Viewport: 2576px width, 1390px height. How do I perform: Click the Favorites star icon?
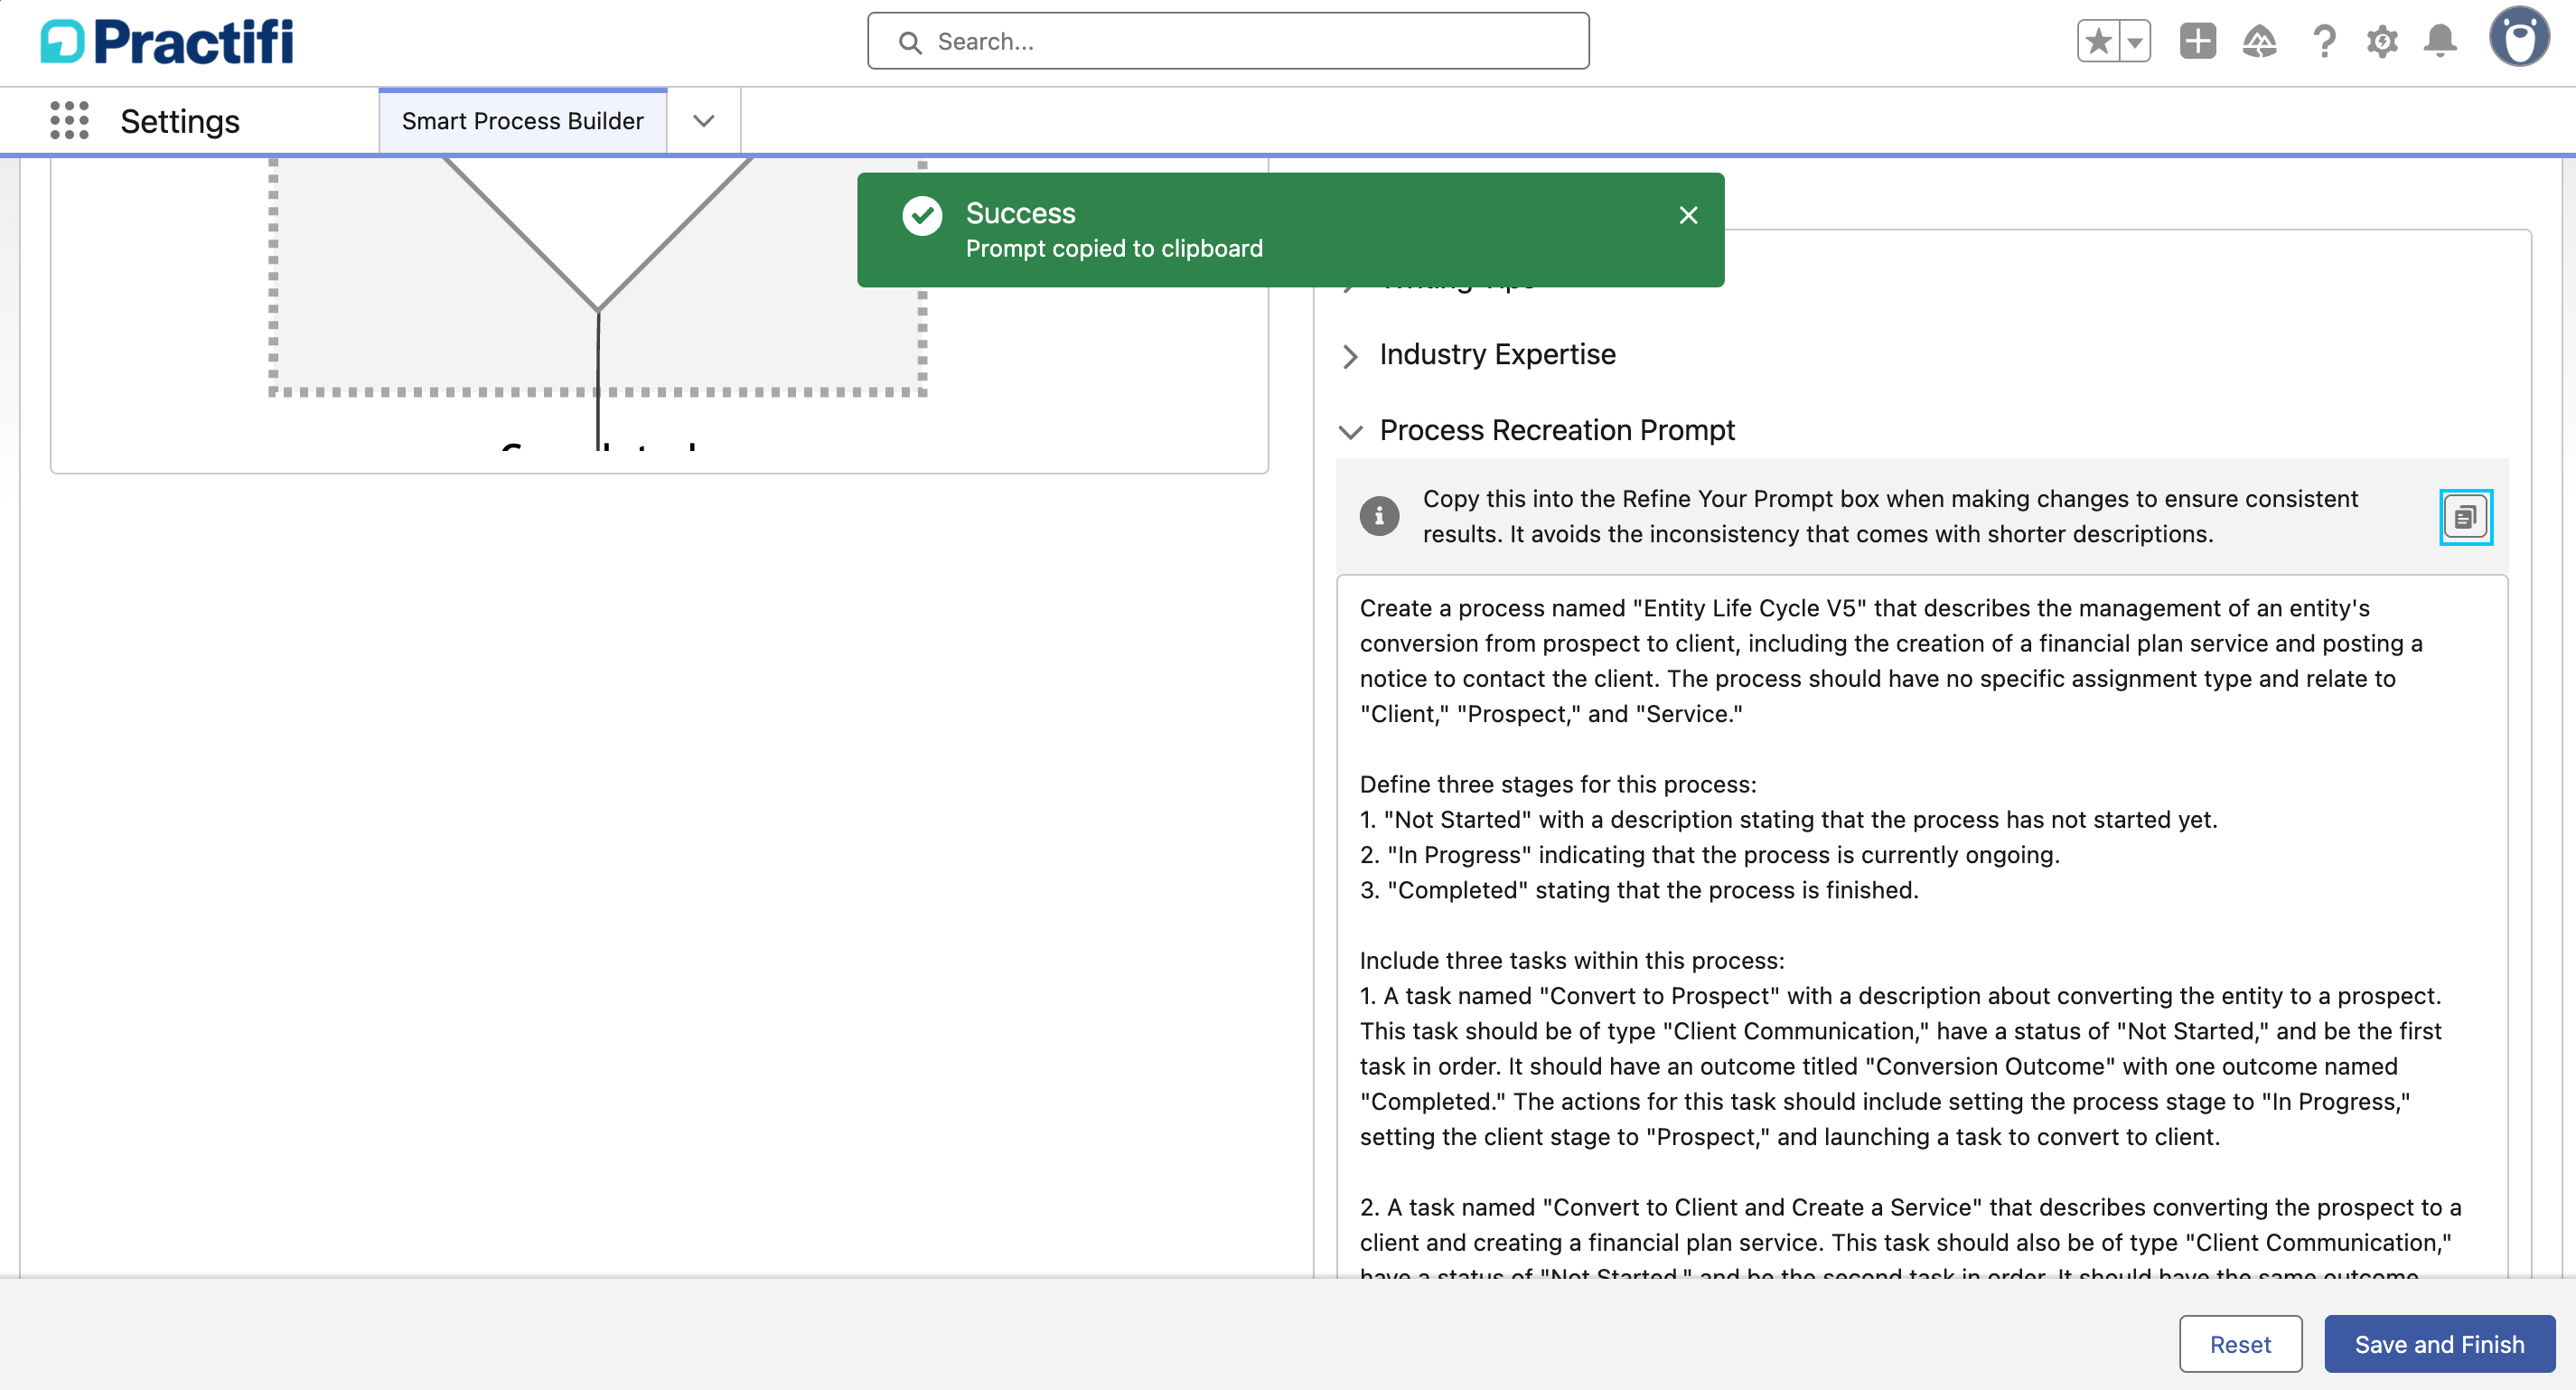(2098, 42)
